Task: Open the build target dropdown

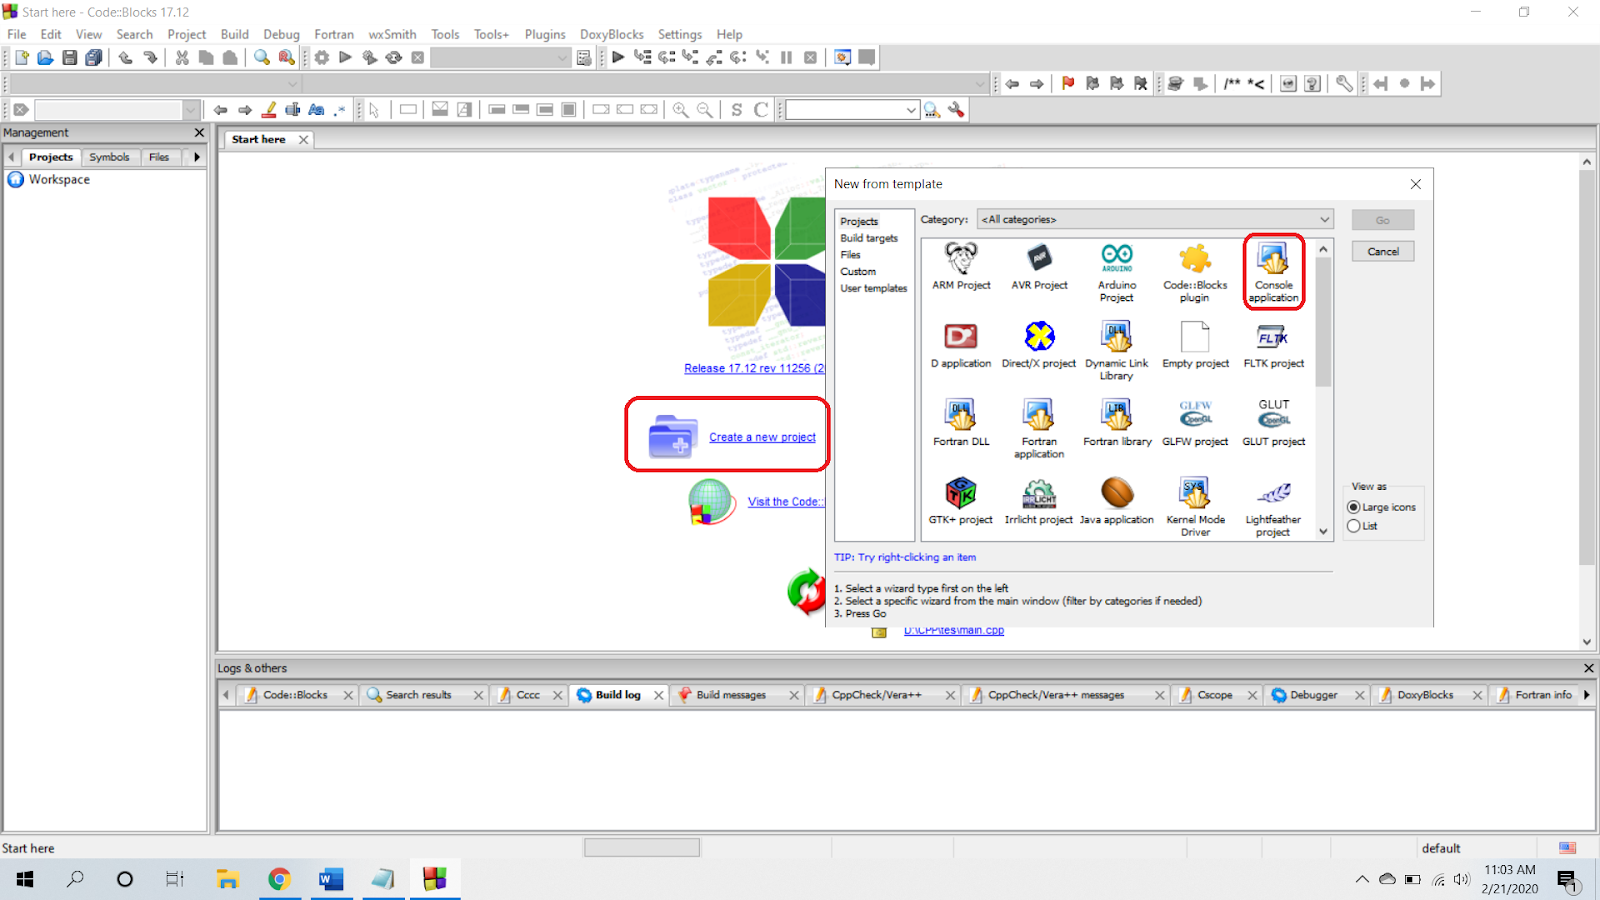Action: (x=502, y=58)
